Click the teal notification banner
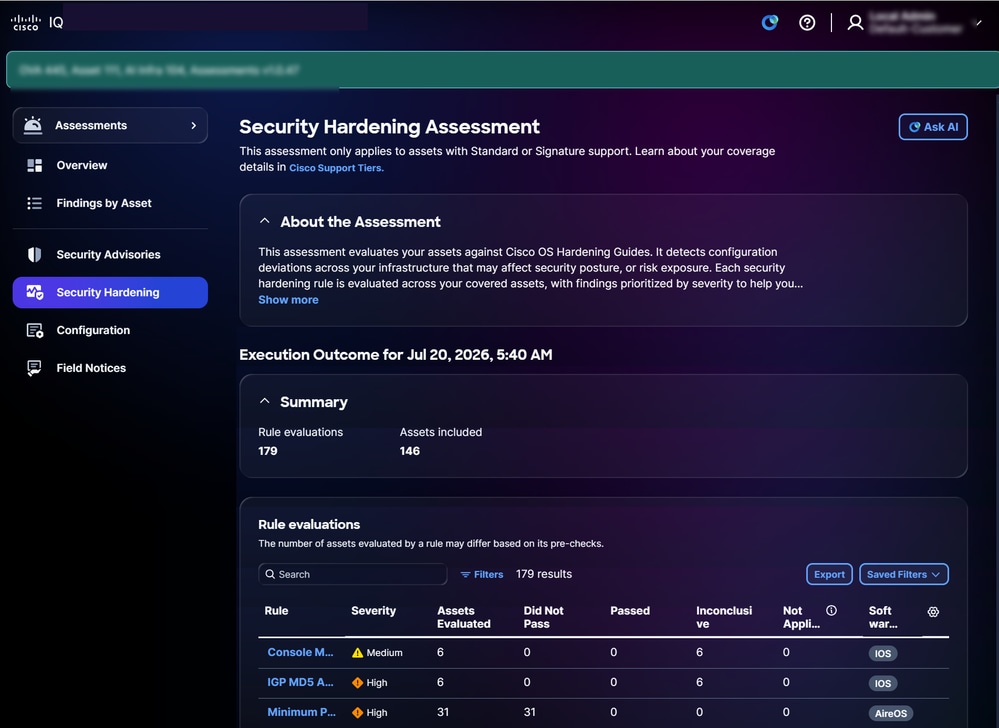 click(x=502, y=69)
